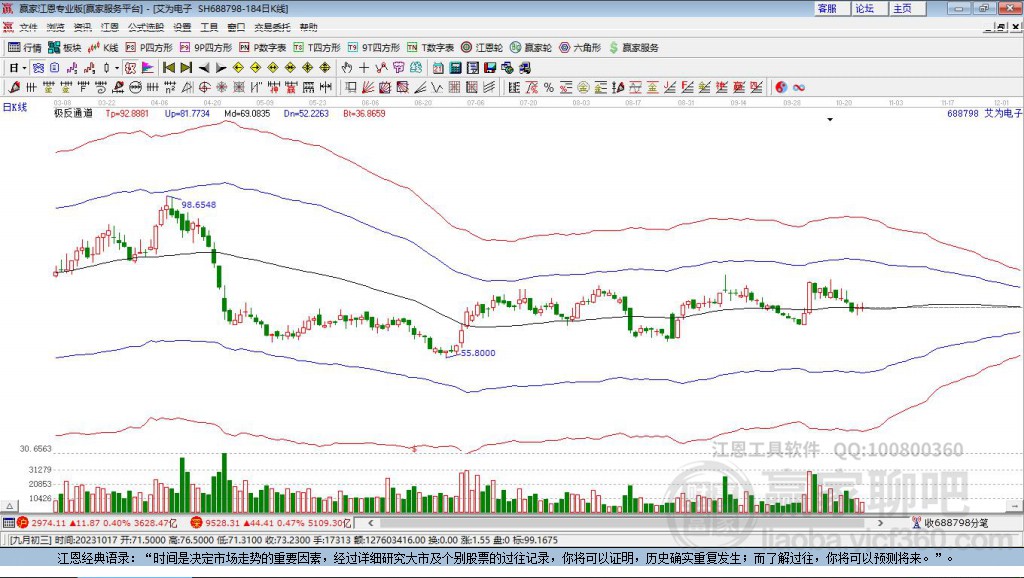Toggle the highlighted 极 channel indicator button
Viewport: 1024px width, 578px height.
[x=131, y=68]
